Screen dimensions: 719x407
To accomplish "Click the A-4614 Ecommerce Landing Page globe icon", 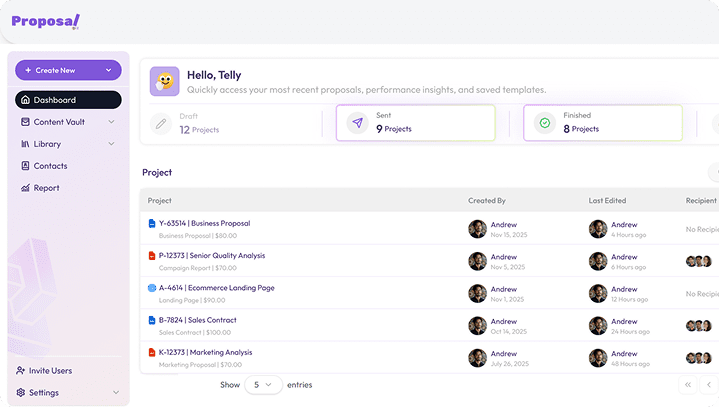I will point(152,288).
